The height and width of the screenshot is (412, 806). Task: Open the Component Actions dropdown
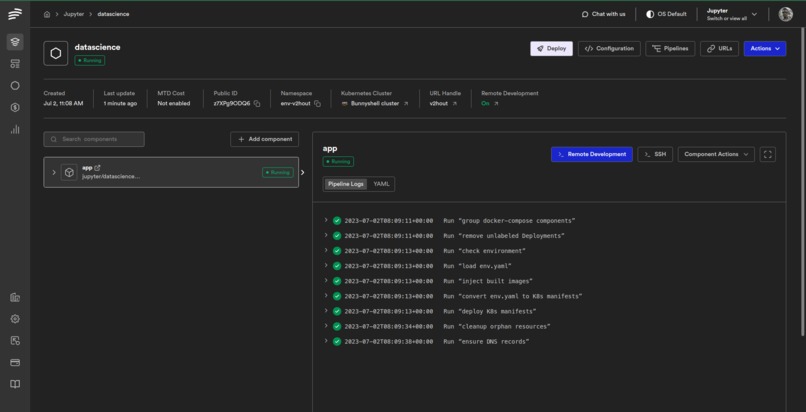[716, 154]
